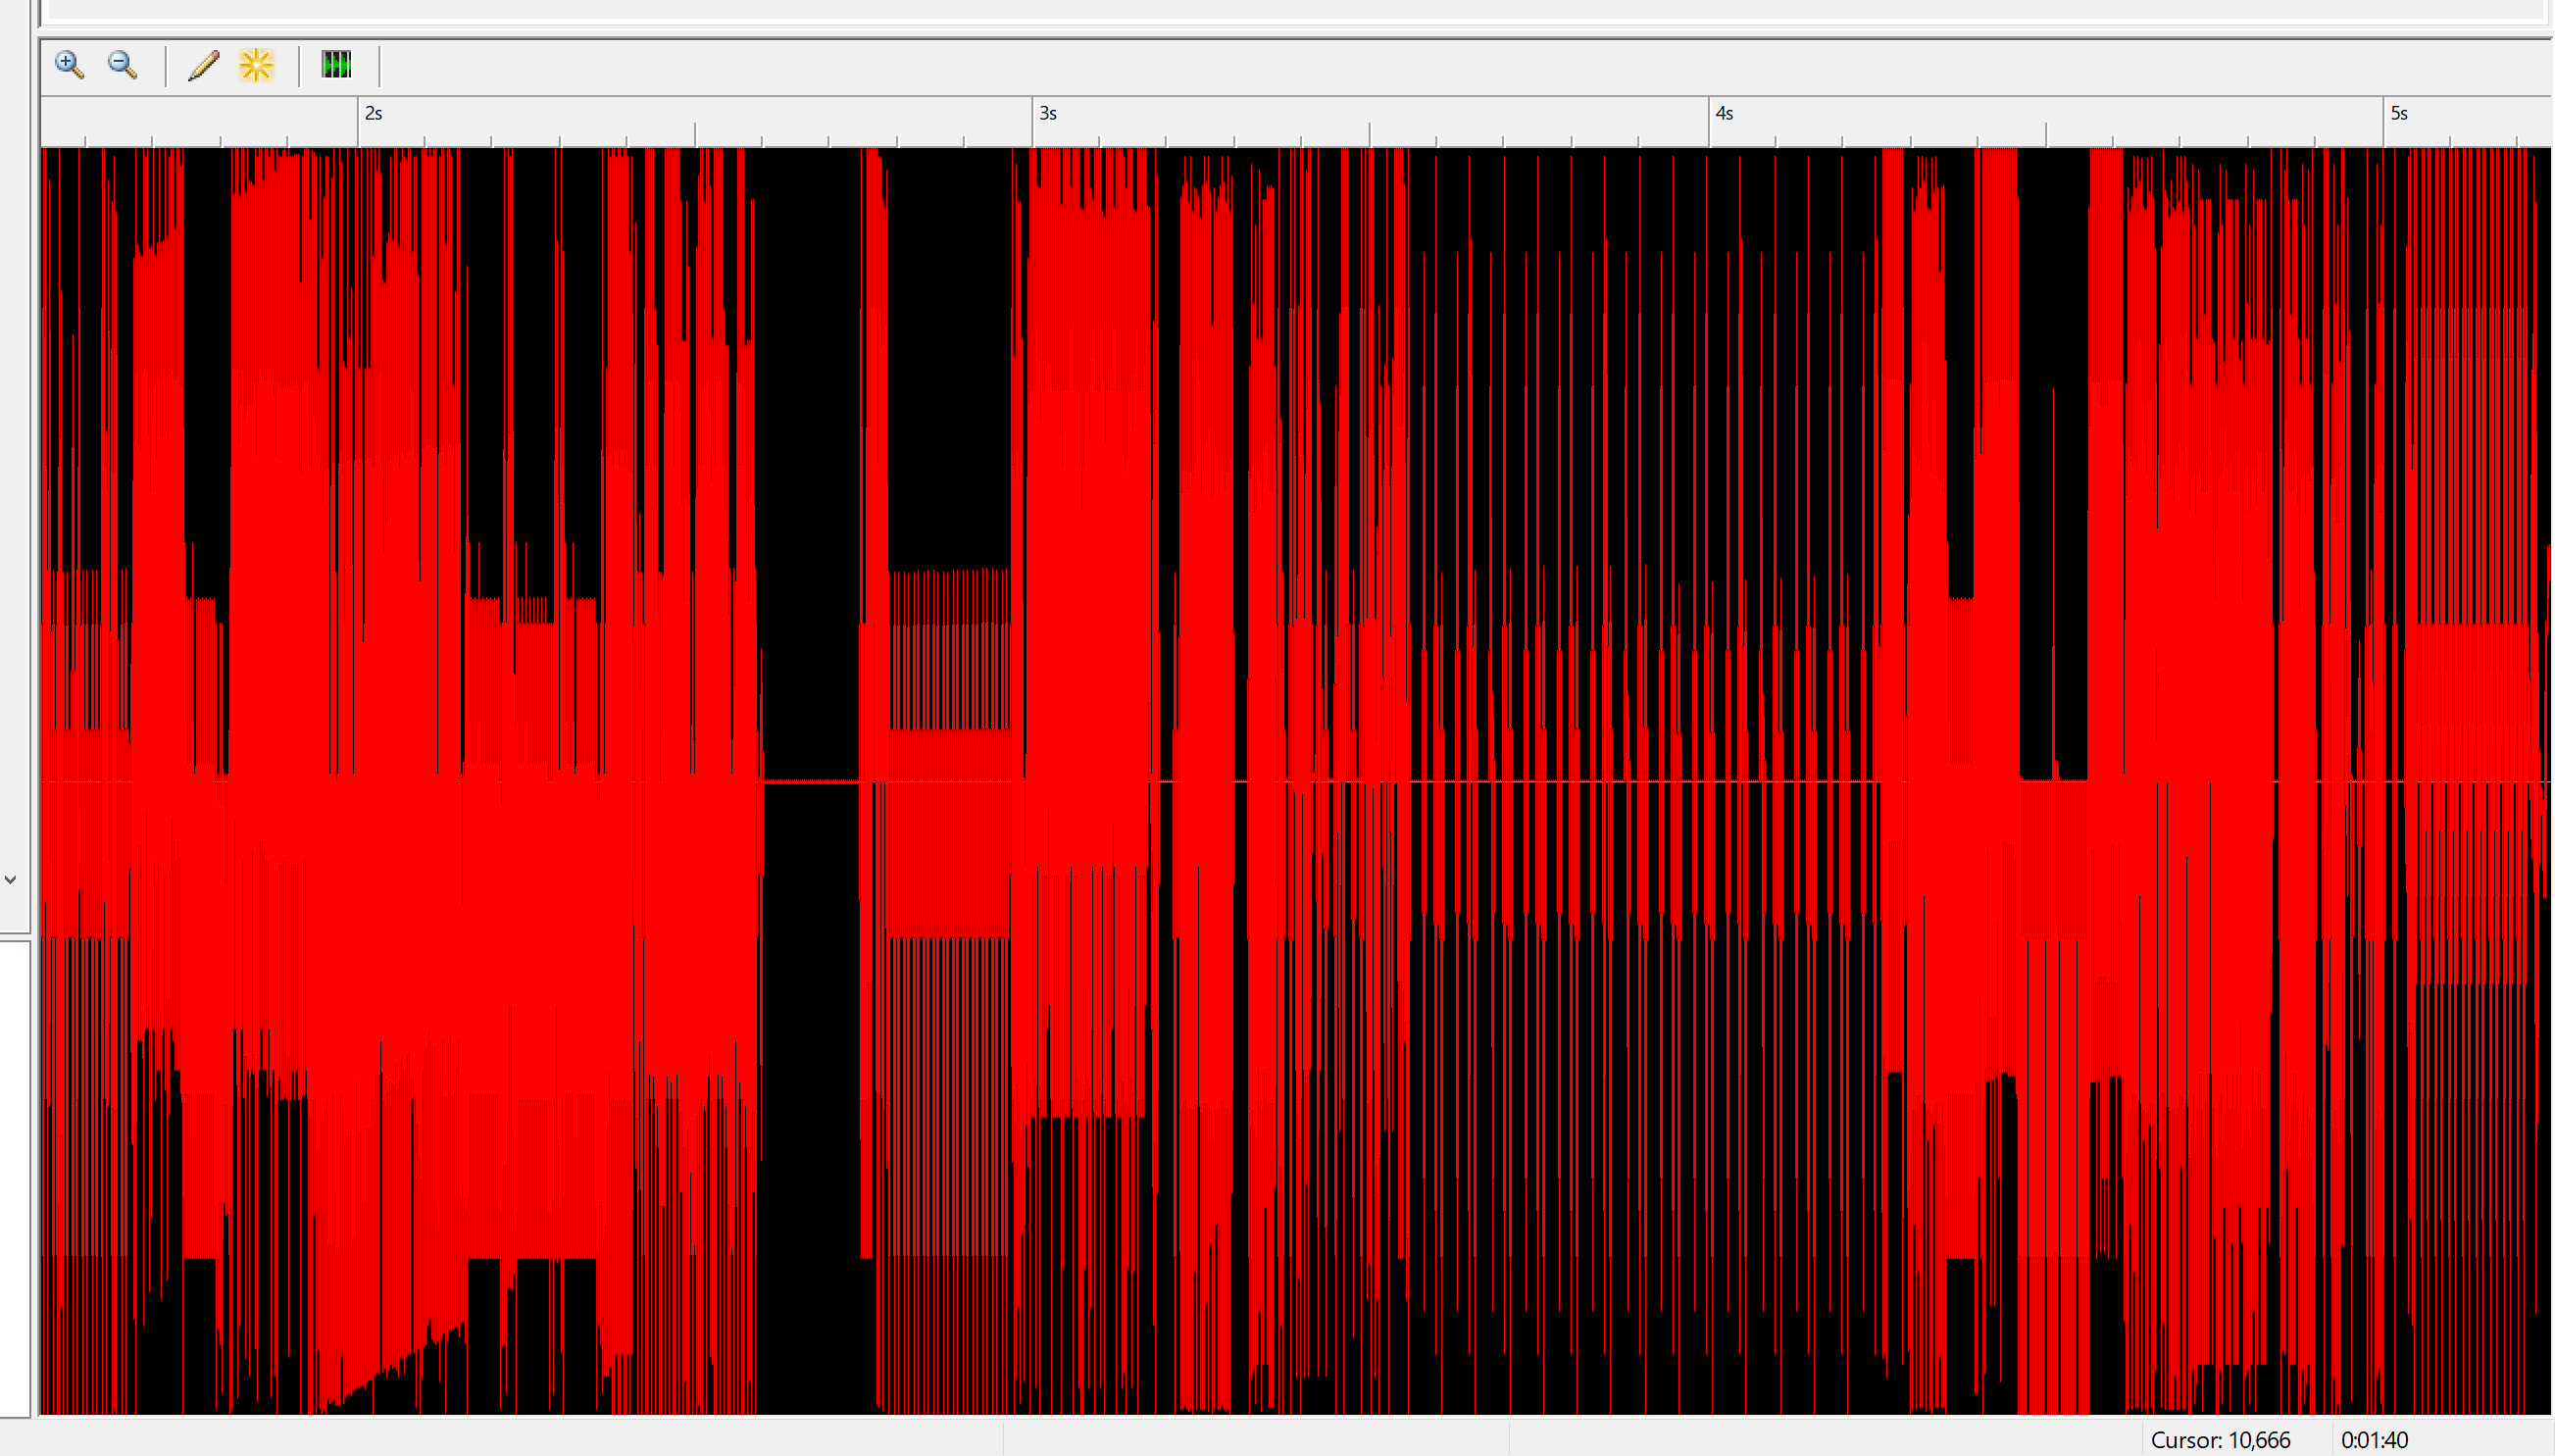Viewport: 2555px width, 1456px height.
Task: Click the green waveform bars icon
Action: click(x=336, y=65)
